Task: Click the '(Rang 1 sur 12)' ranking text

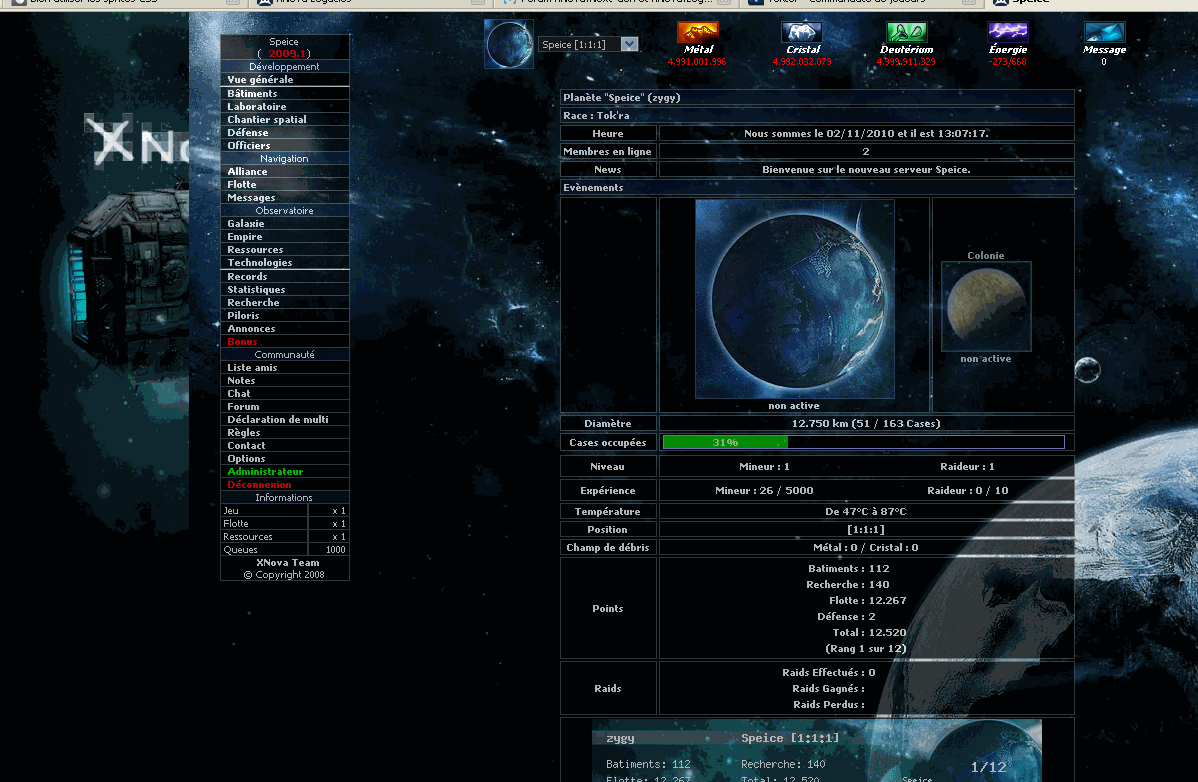Action: pos(866,648)
